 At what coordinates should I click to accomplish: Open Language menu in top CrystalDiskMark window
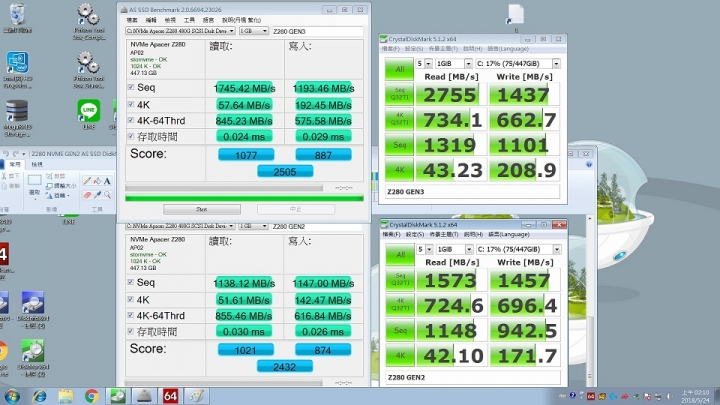click(x=508, y=49)
